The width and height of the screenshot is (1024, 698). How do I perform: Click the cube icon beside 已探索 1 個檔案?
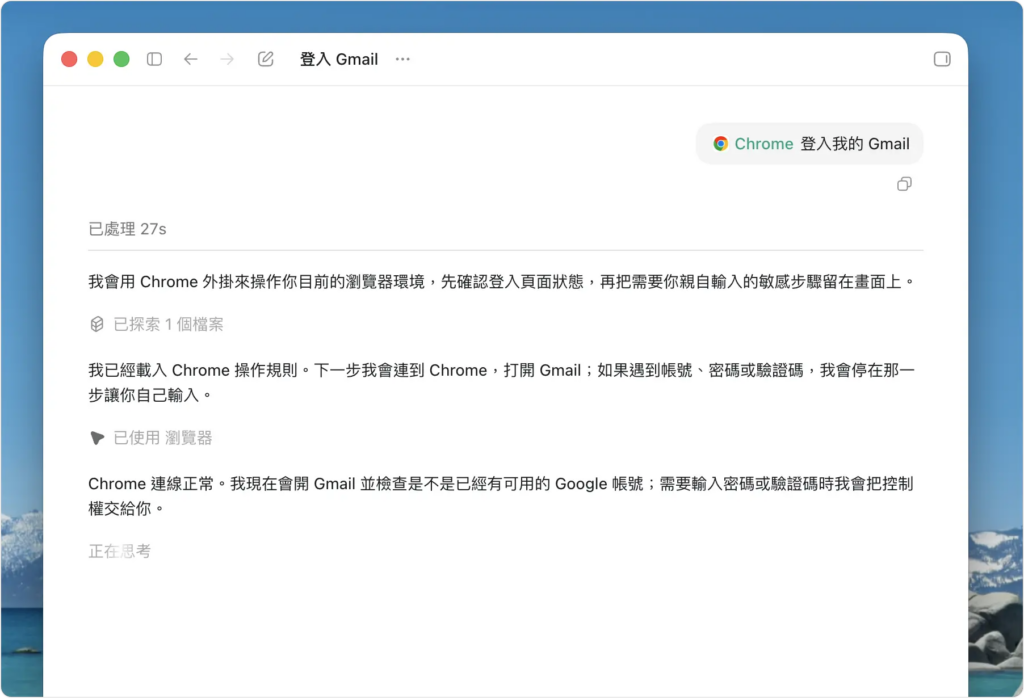click(x=97, y=325)
